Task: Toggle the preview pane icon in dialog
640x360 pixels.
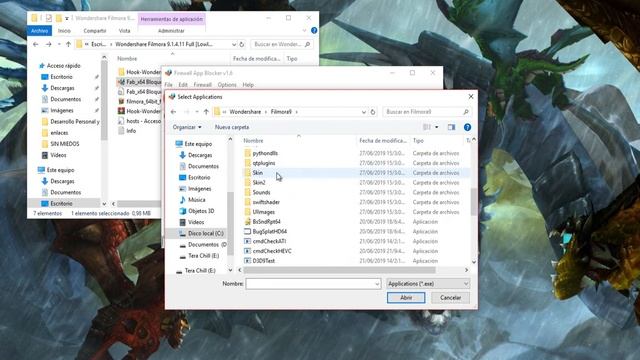Action: point(451,127)
